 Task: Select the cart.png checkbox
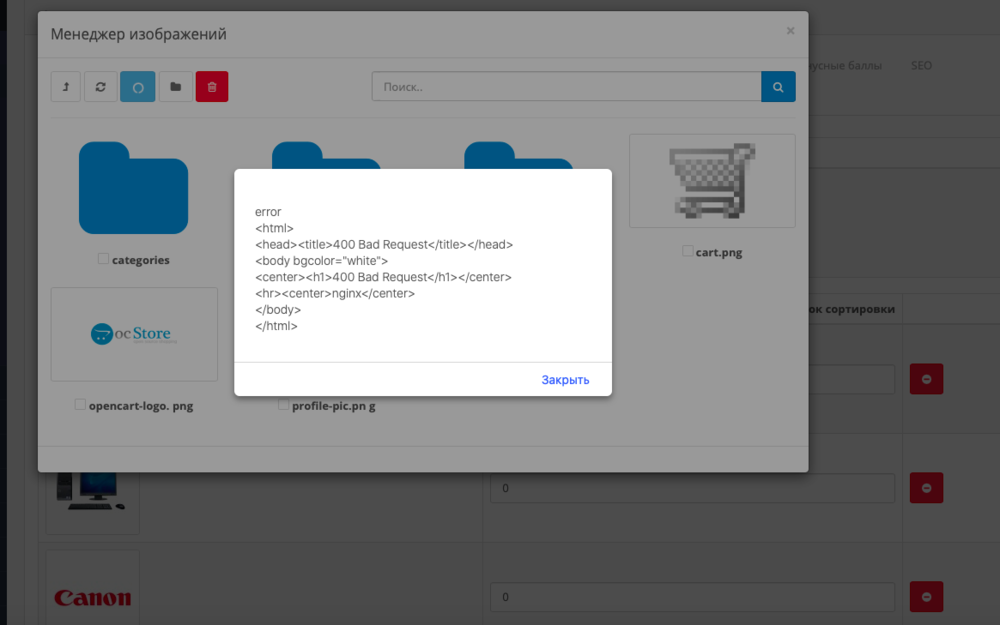pyautogui.click(x=688, y=251)
